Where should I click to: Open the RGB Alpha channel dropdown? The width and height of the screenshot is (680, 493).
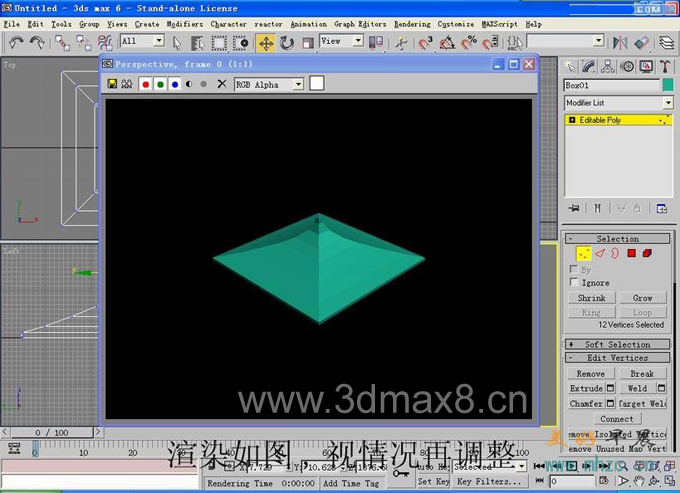(x=269, y=85)
